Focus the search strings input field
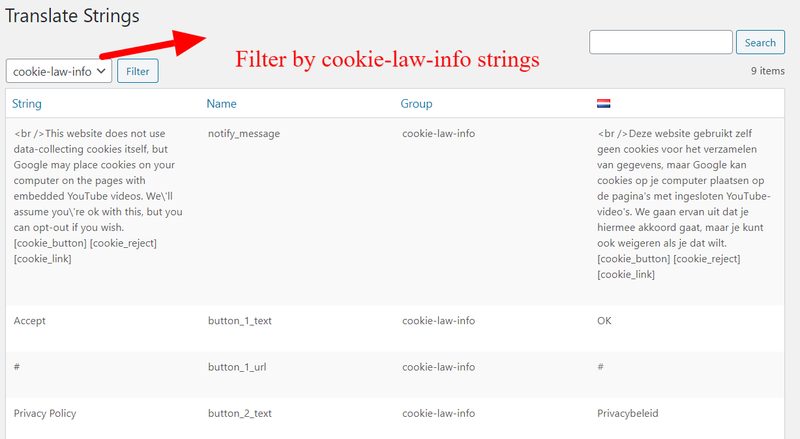This screenshot has height=439, width=800. 661,42
